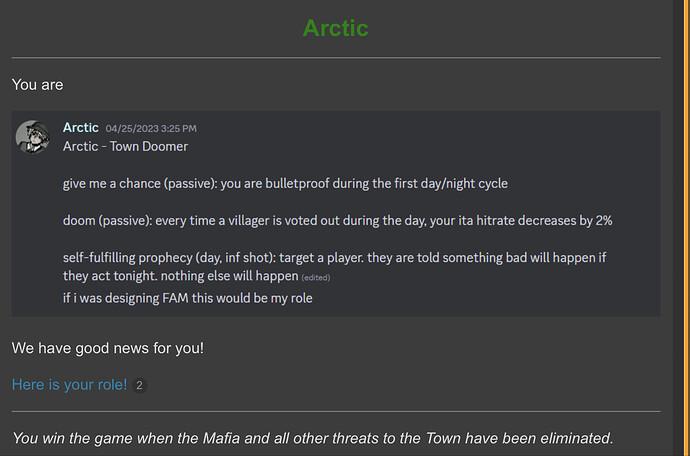
Task: Click the 'You are' text
Action: click(37, 85)
